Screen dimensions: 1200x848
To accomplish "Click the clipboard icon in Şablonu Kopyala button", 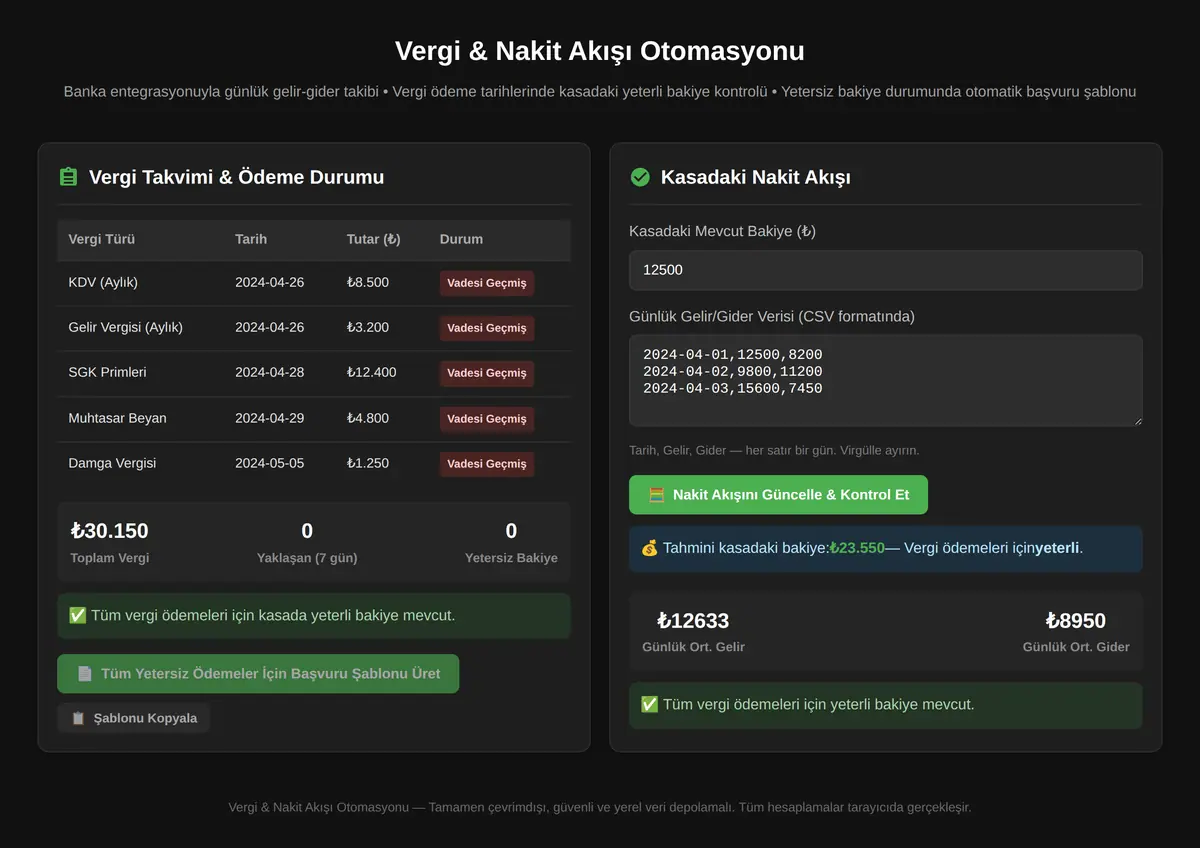I will tap(78, 718).
